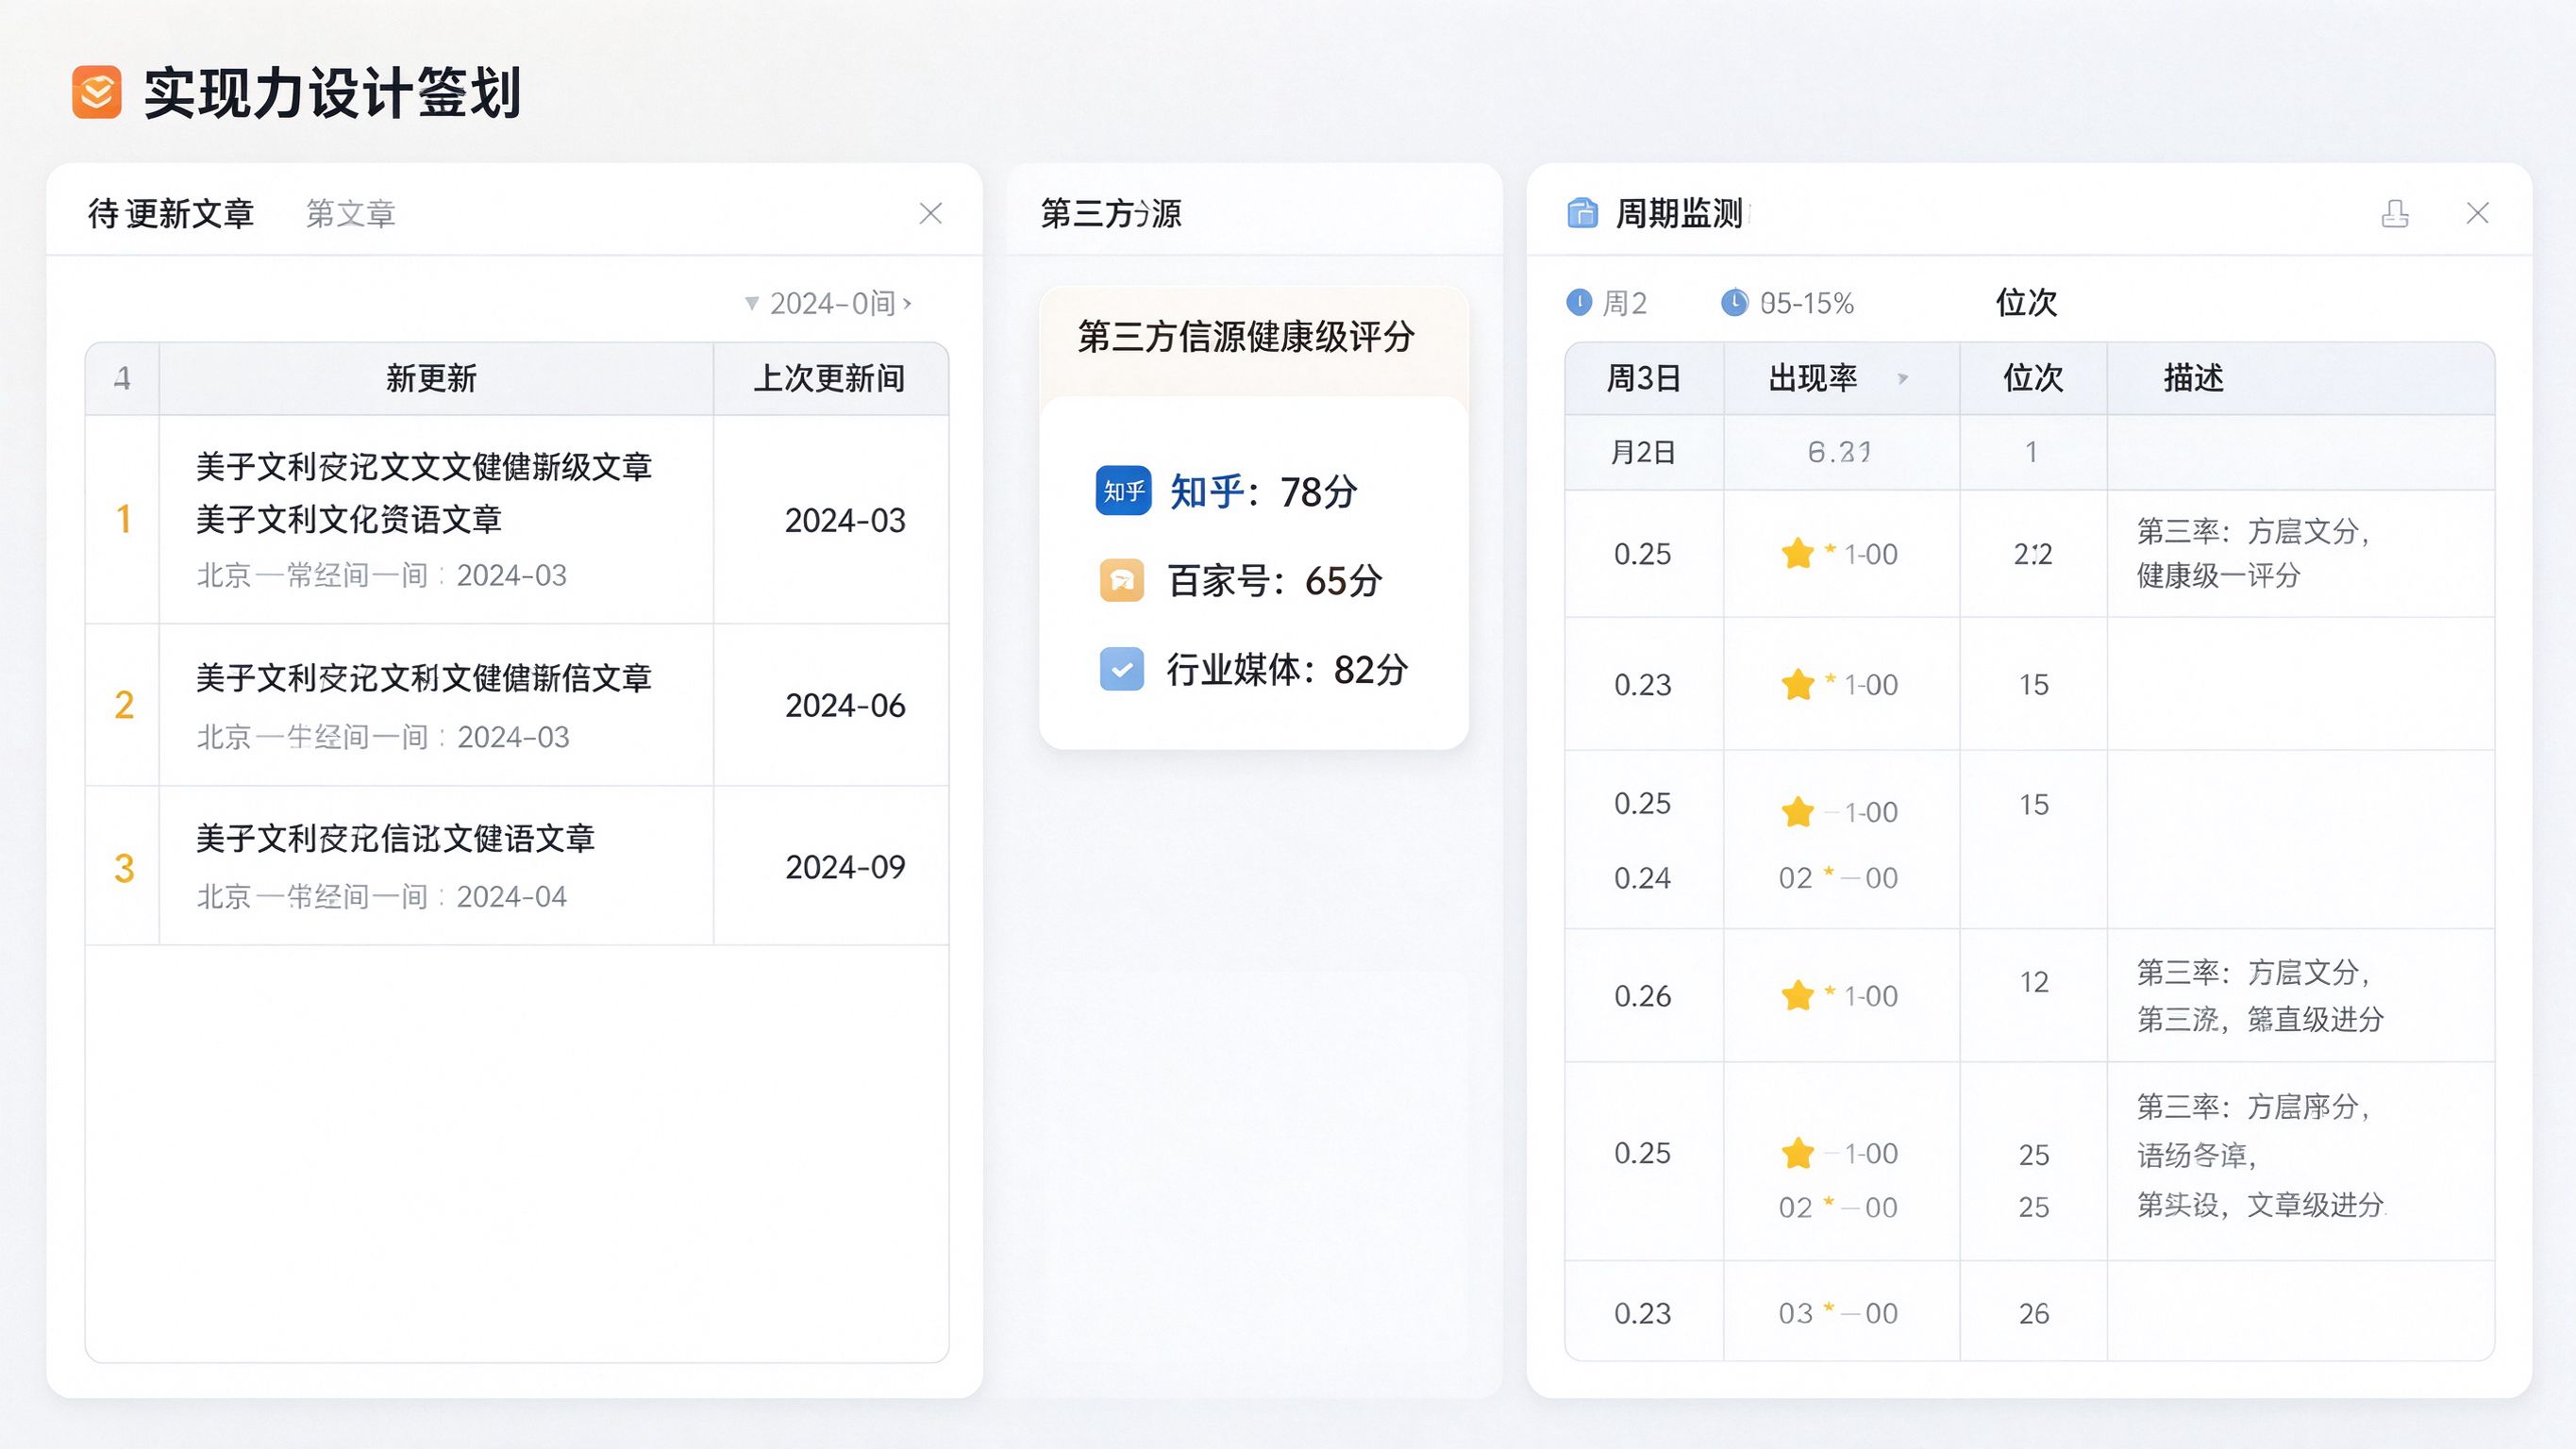This screenshot has height=1449, width=2576.
Task: Click the star icon in the 0.23 位次 15 row
Action: pyautogui.click(x=1797, y=685)
